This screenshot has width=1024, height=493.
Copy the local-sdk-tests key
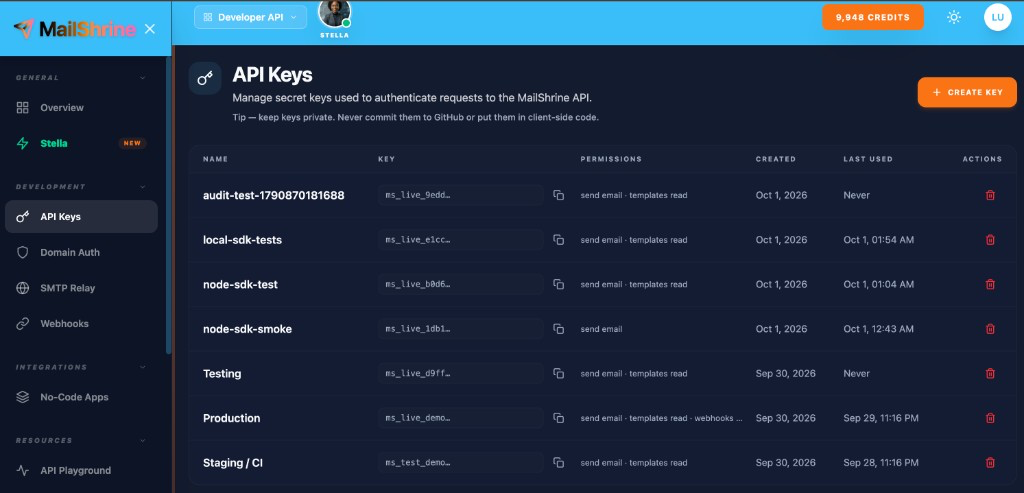(x=558, y=240)
